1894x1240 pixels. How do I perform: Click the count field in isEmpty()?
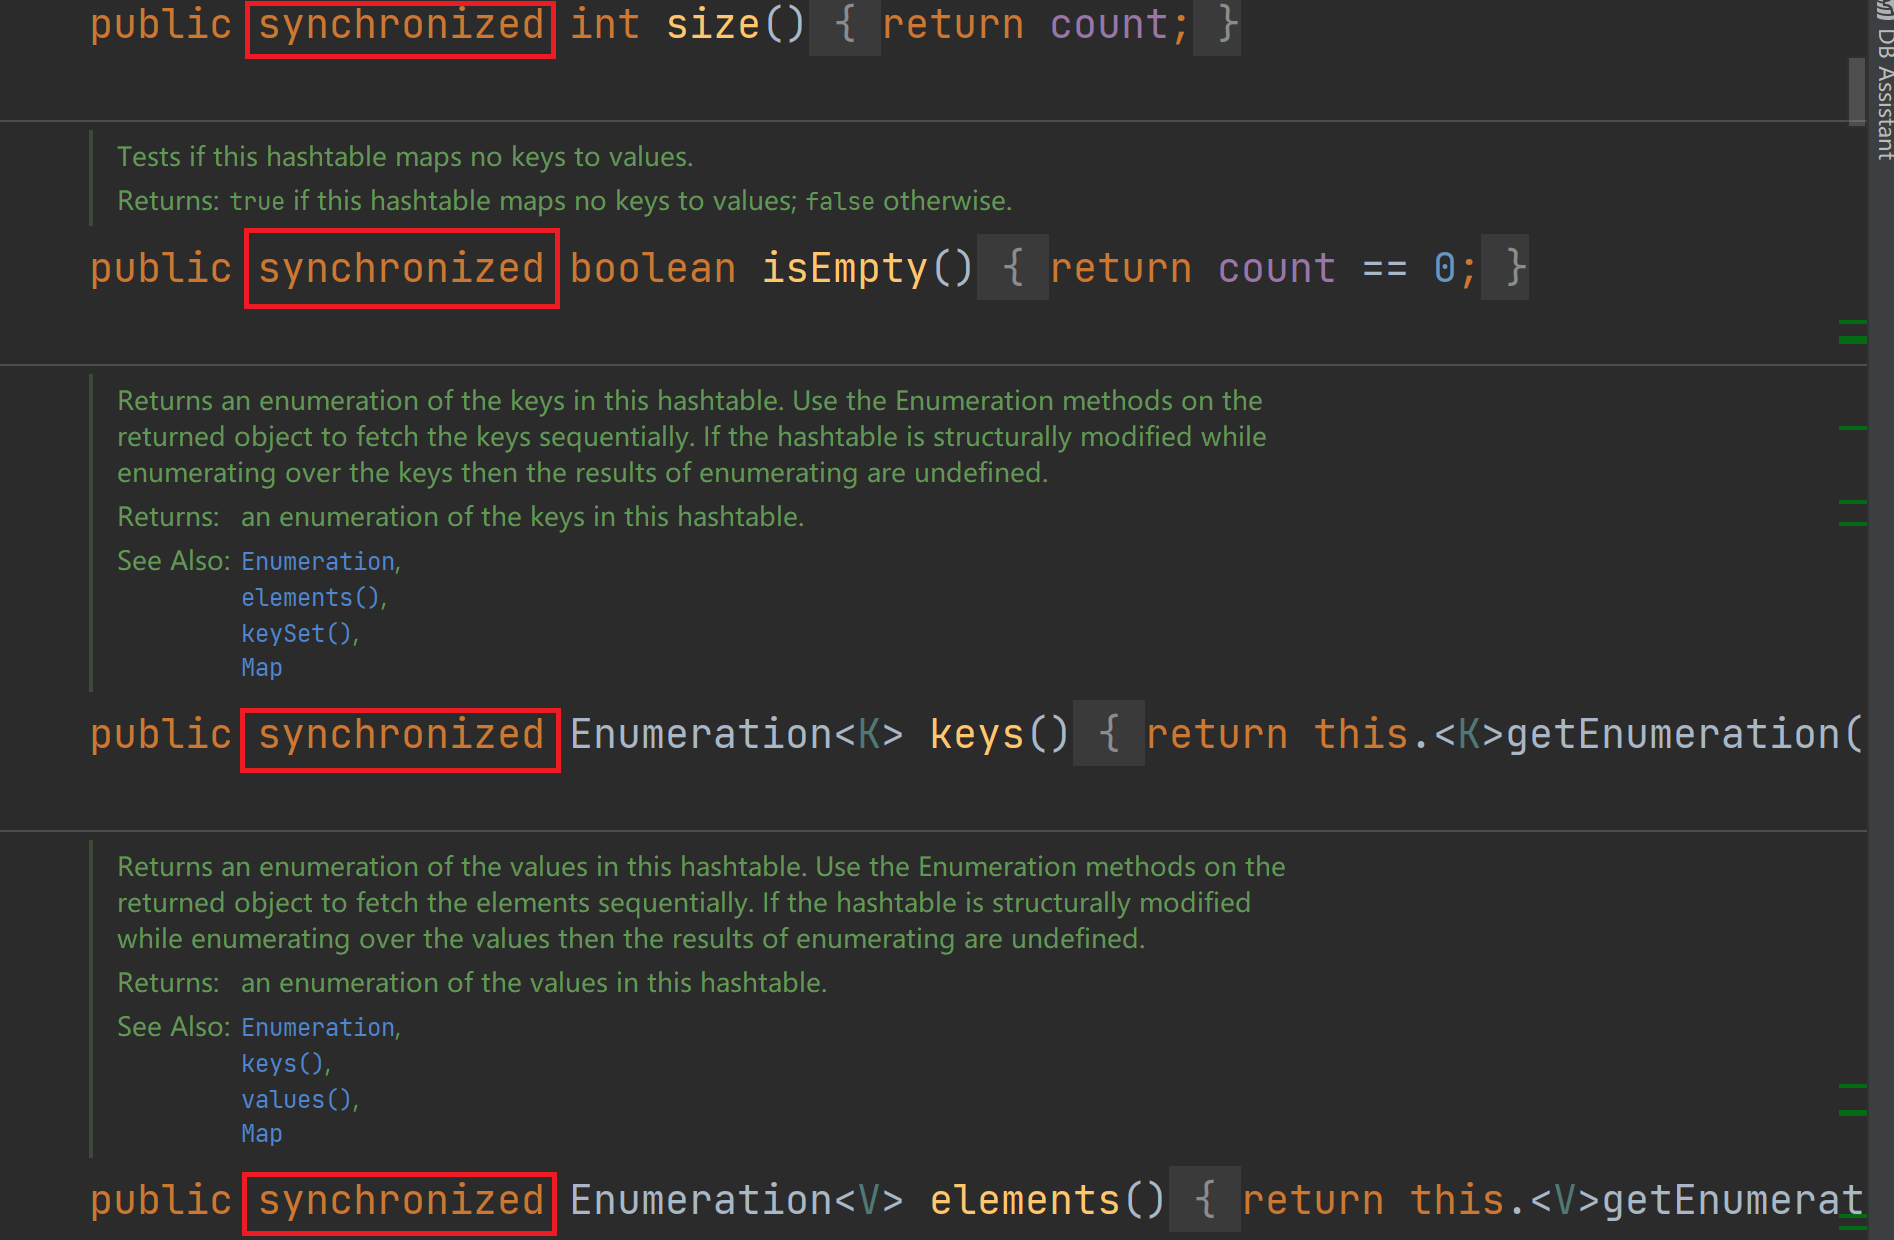(x=1276, y=268)
